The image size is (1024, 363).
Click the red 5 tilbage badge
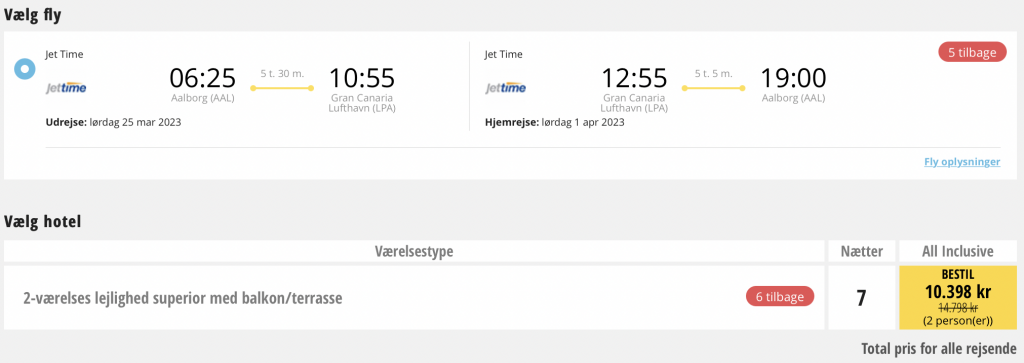pos(972,52)
